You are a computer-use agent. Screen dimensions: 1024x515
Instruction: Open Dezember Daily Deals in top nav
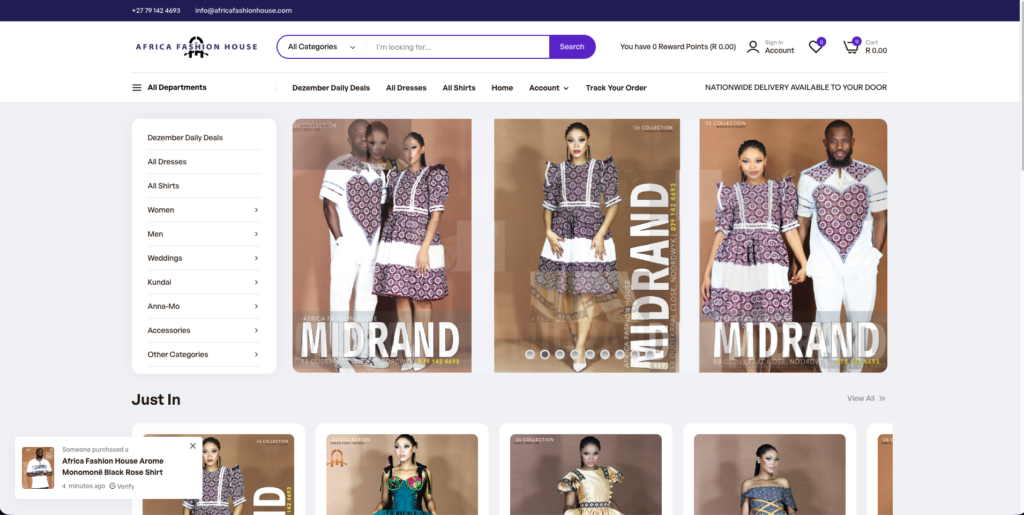(x=331, y=87)
